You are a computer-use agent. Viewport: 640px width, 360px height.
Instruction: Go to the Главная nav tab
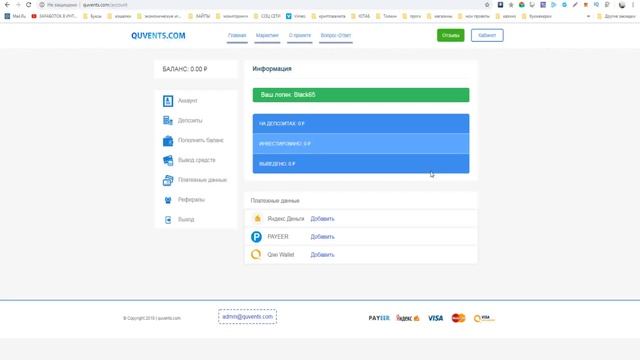click(x=237, y=36)
